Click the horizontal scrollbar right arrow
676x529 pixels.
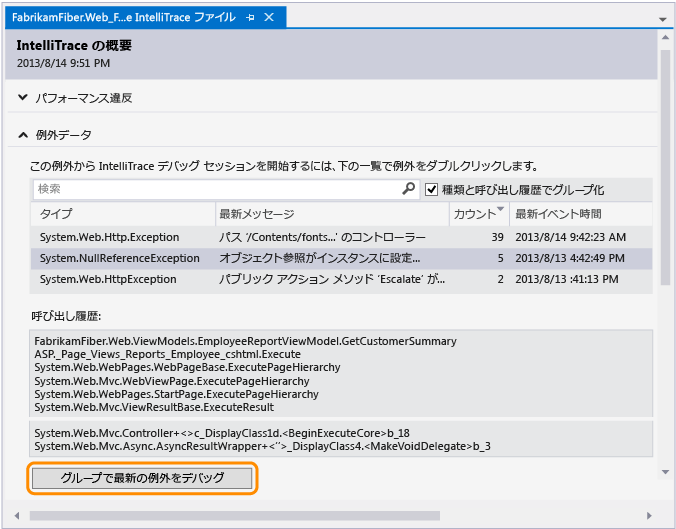[x=649, y=516]
